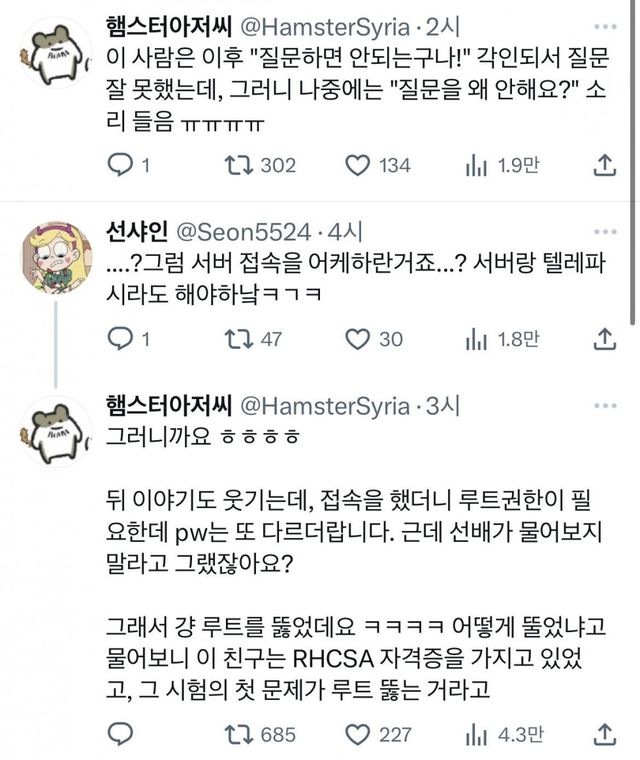View analytics showing 1.9만 views
This screenshot has width=640, height=760.
tap(475, 166)
